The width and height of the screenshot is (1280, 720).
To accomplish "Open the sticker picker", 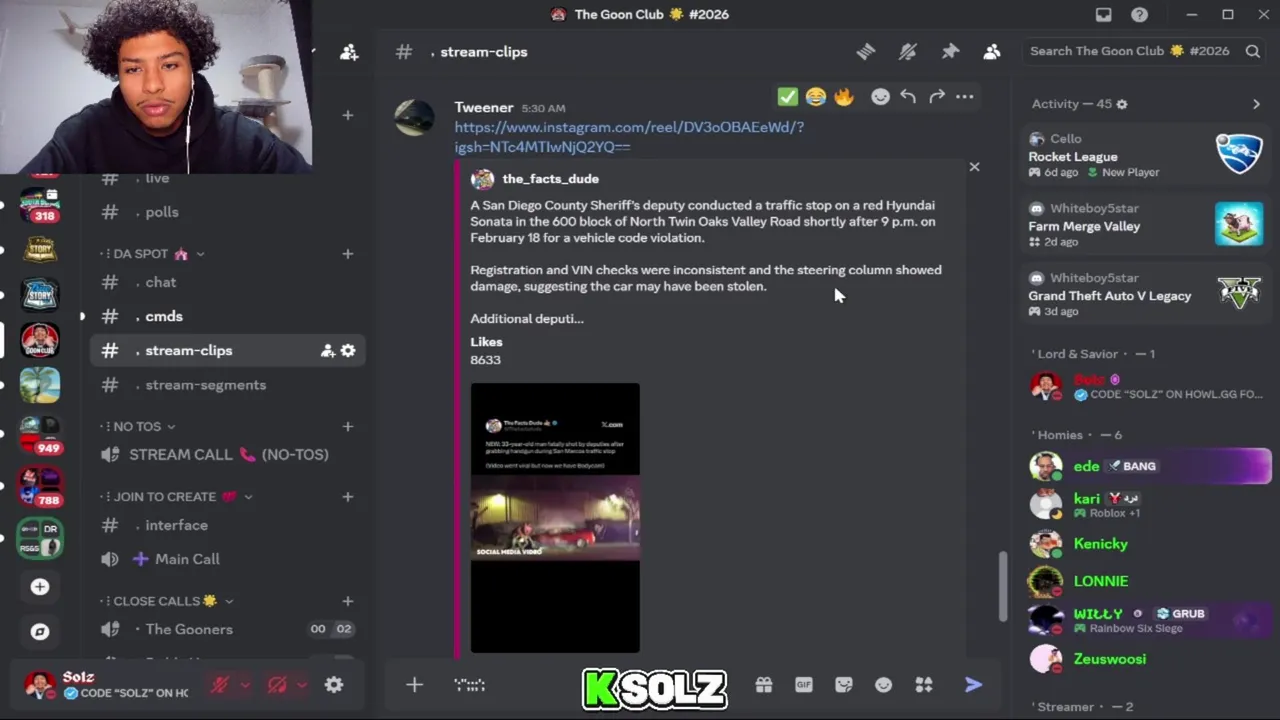I will [x=844, y=685].
